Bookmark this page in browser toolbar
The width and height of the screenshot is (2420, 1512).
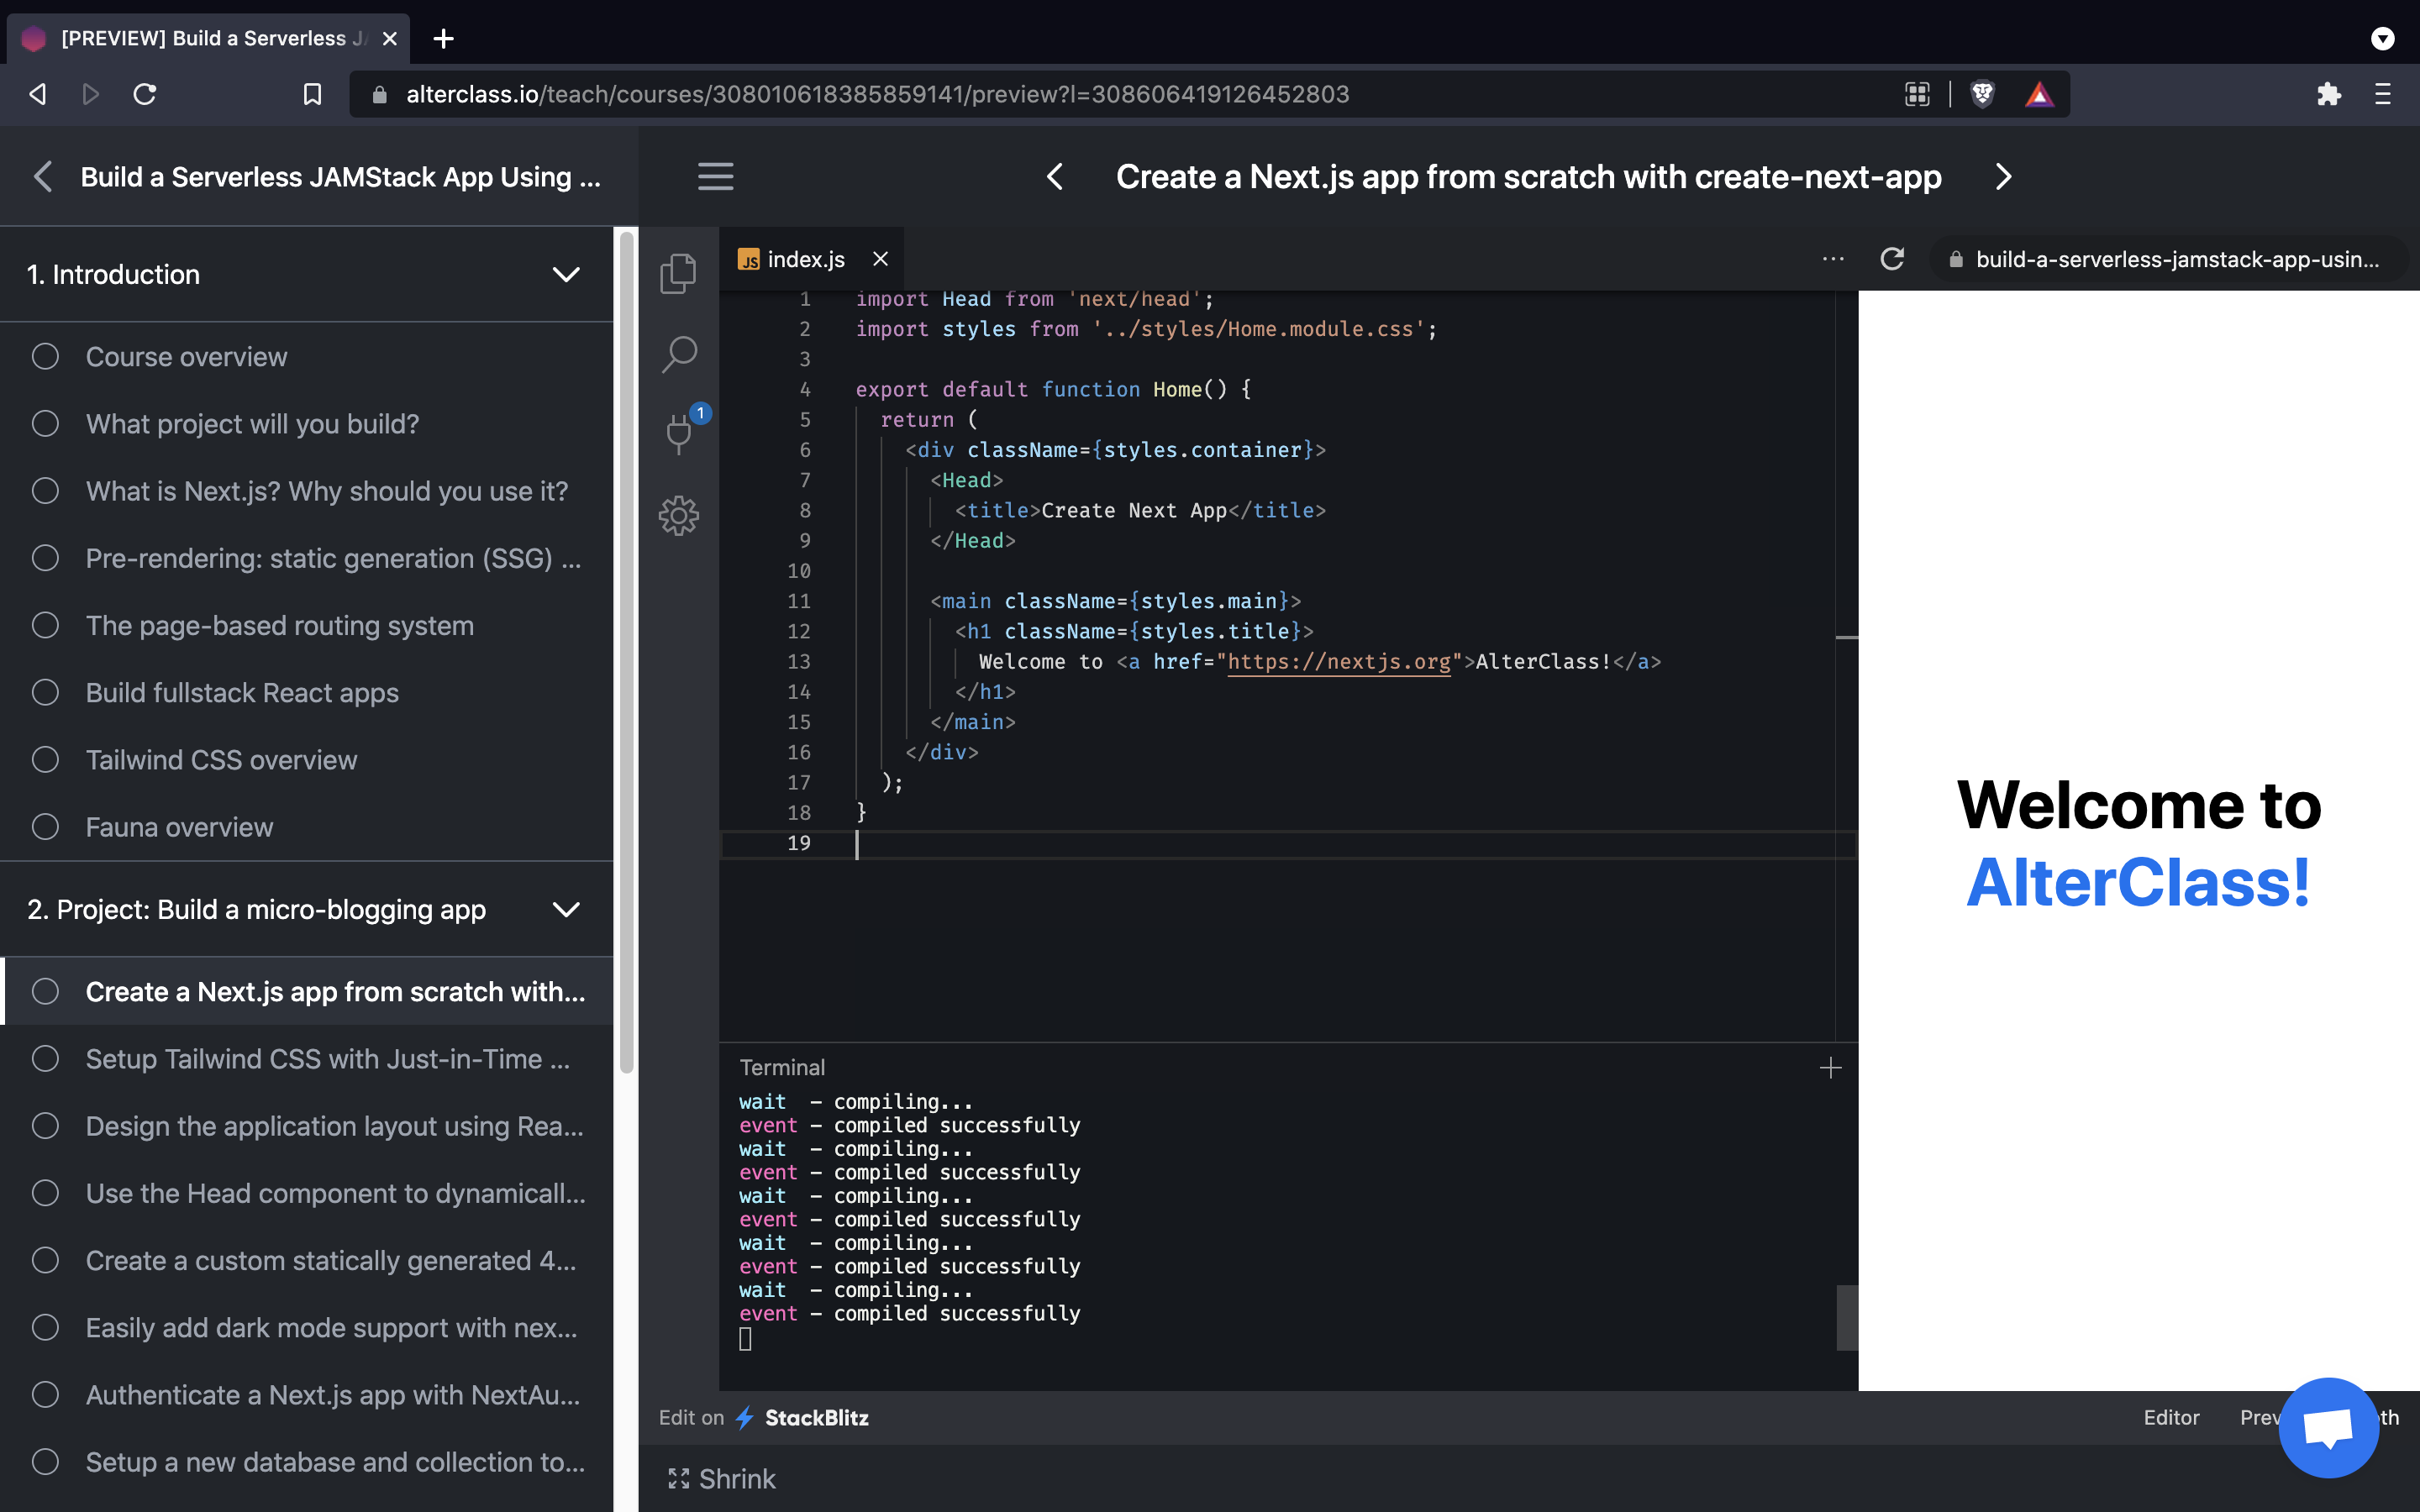click(x=312, y=94)
